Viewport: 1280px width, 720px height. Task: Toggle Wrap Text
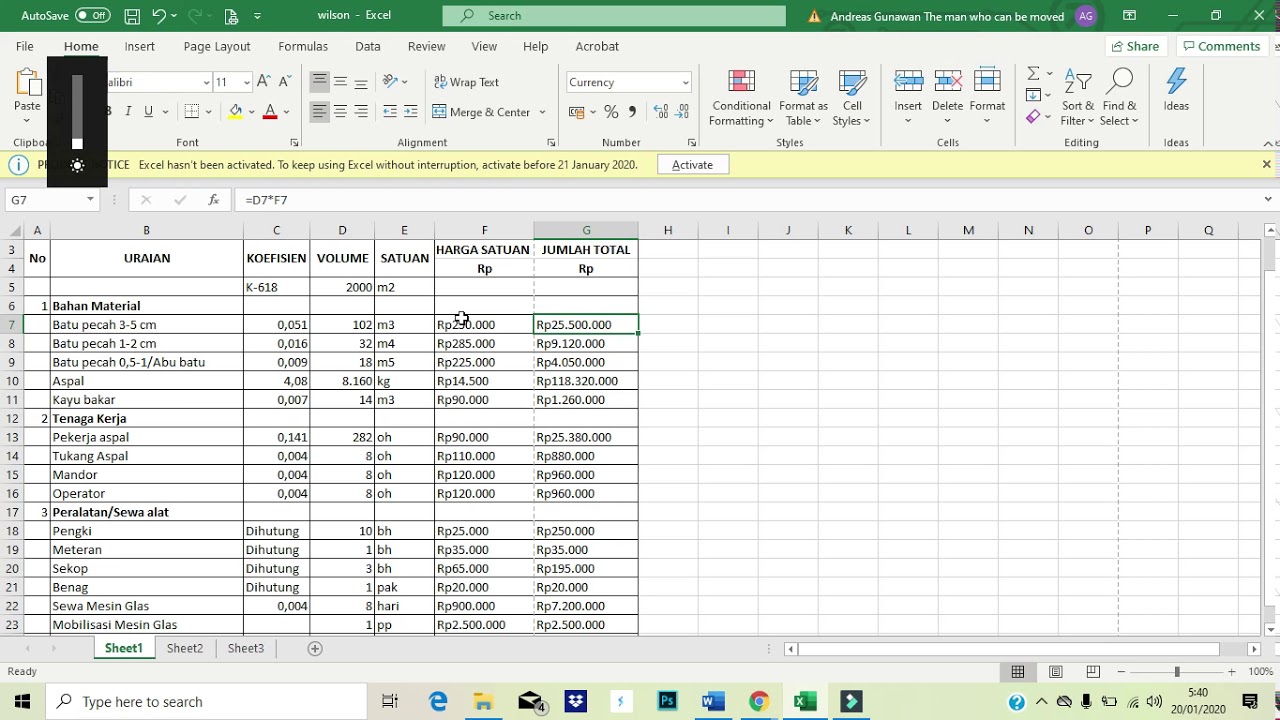(x=467, y=82)
